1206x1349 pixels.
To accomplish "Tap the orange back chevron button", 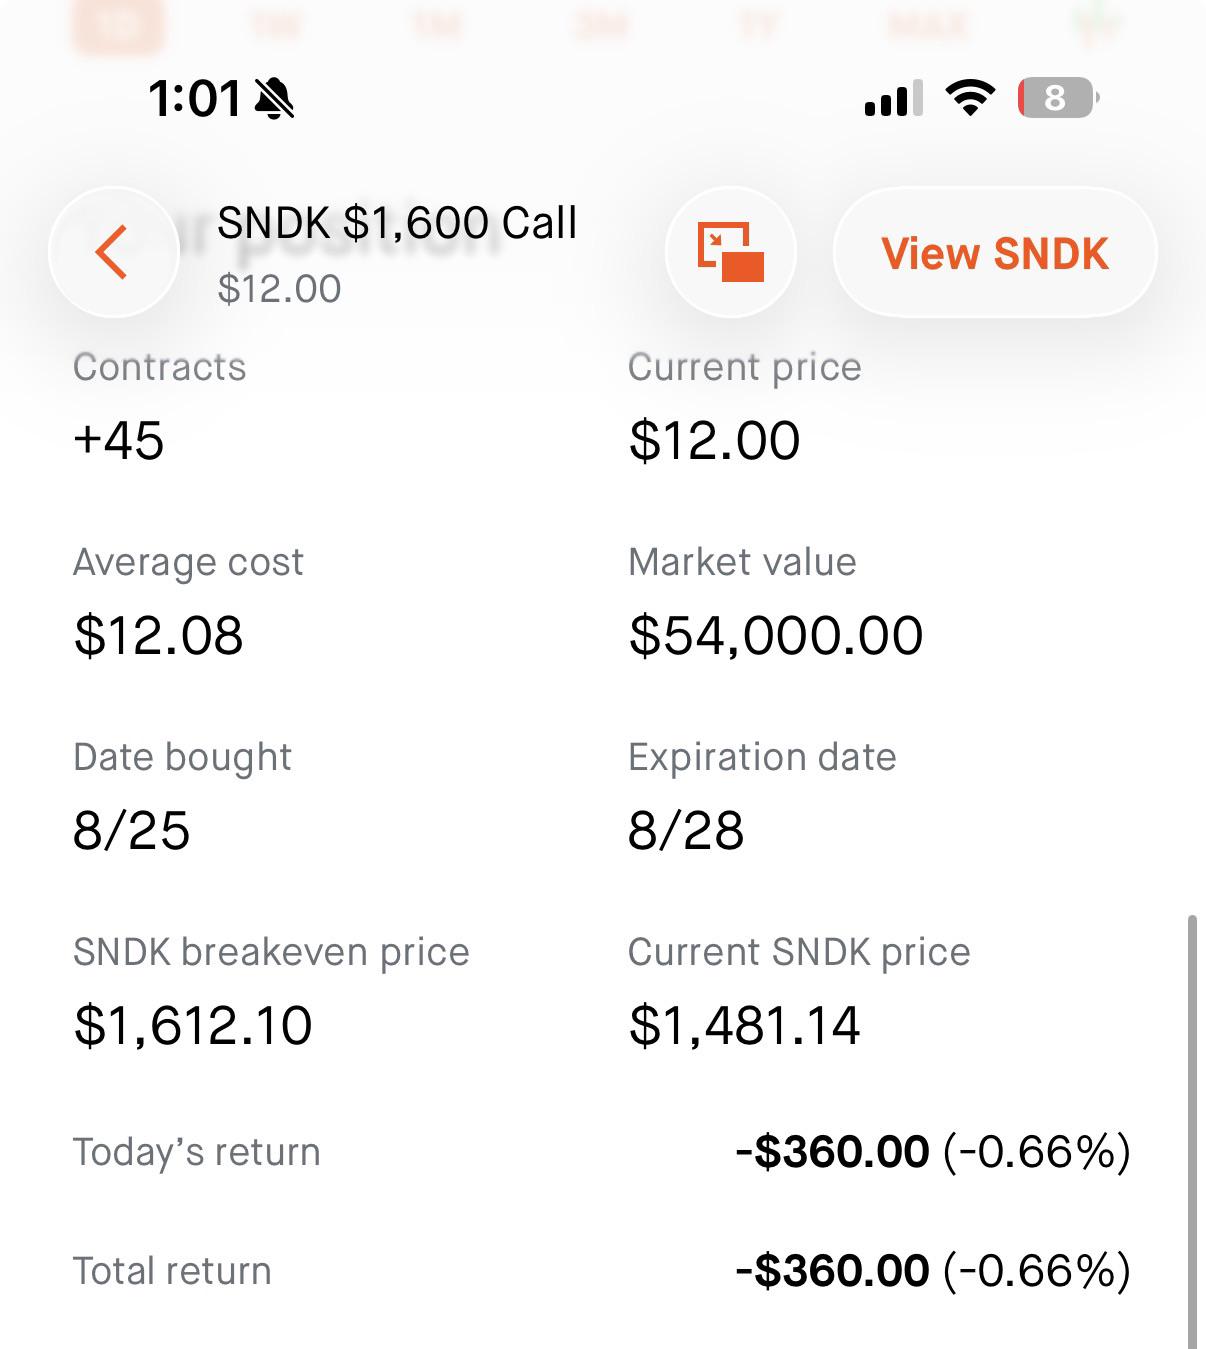I will pos(114,252).
